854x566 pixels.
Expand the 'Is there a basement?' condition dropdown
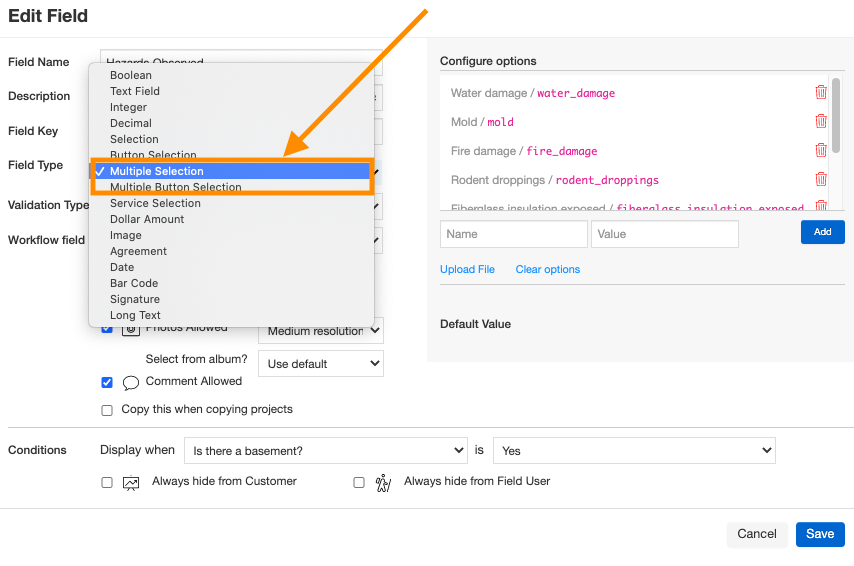[326, 451]
